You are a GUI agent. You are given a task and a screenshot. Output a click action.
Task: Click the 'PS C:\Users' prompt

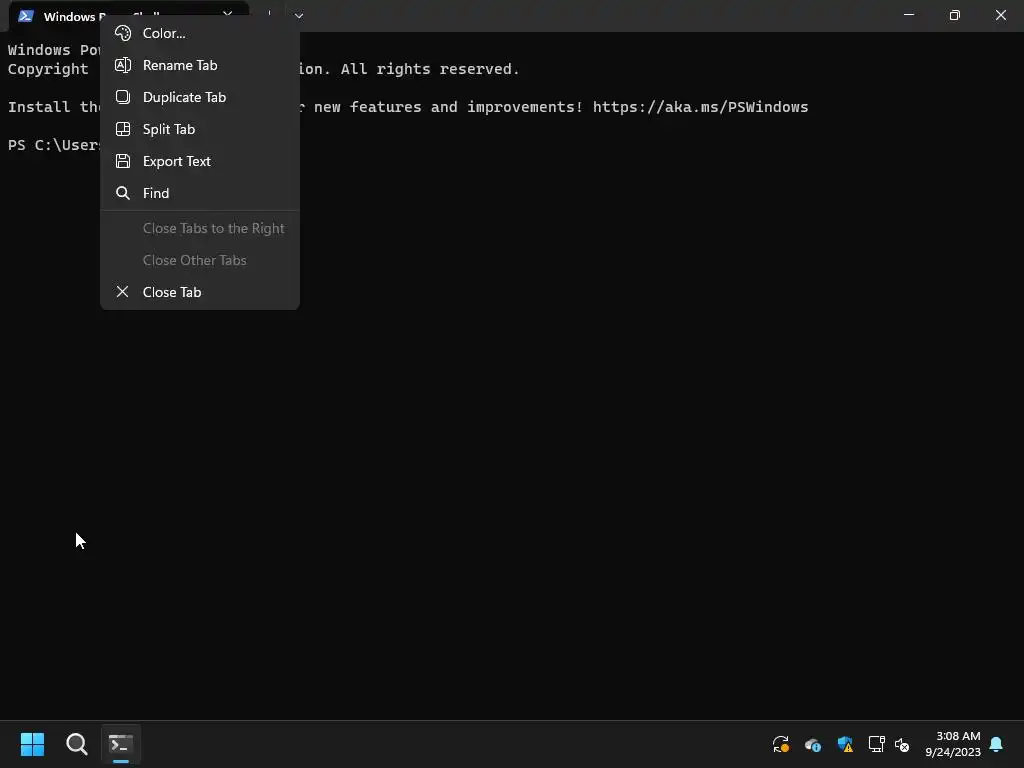click(54, 145)
